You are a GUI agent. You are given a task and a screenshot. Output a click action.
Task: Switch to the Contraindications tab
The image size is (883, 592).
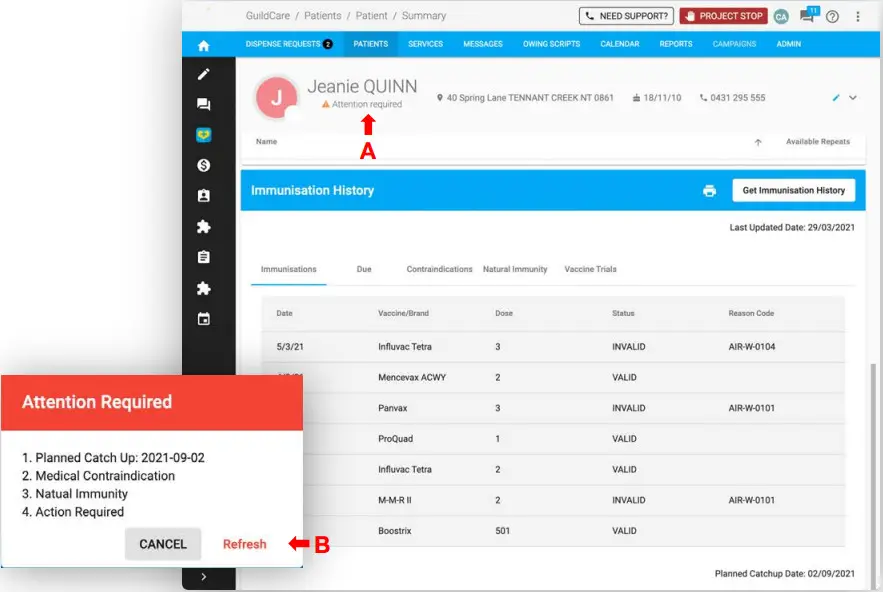(439, 269)
